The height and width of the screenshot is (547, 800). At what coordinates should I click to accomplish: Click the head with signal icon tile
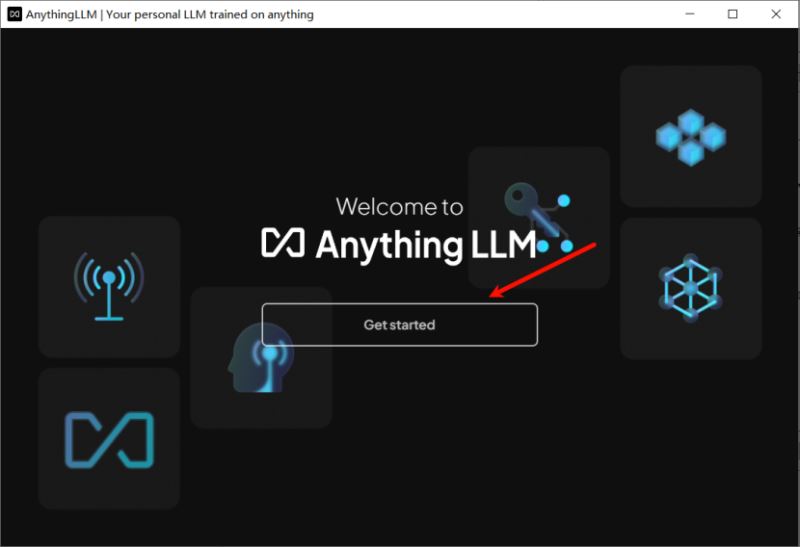[x=261, y=357]
